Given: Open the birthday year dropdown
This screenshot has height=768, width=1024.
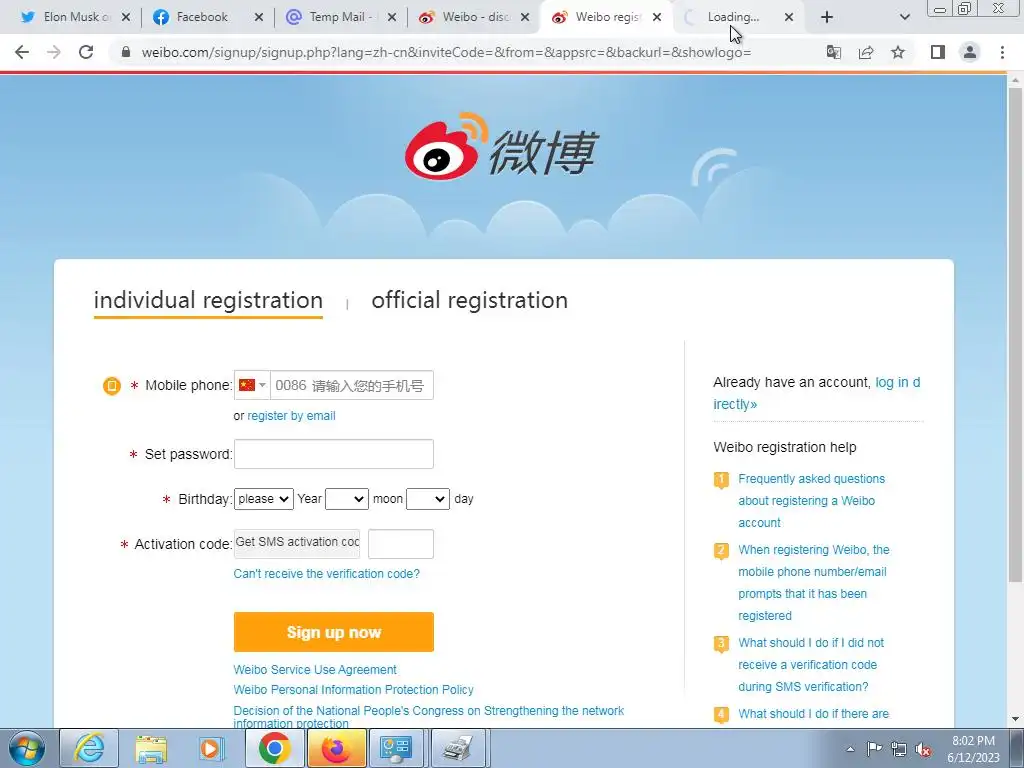Looking at the screenshot, I should [264, 499].
